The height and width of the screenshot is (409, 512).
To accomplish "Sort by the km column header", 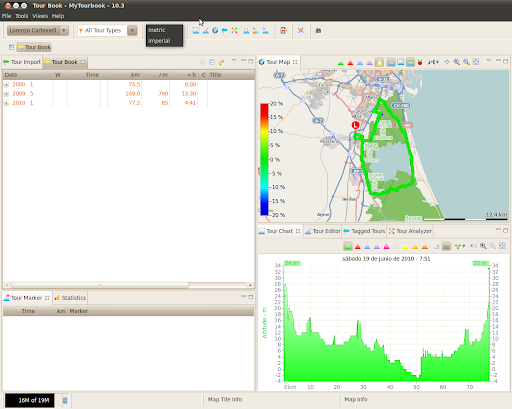I will click(x=124, y=75).
